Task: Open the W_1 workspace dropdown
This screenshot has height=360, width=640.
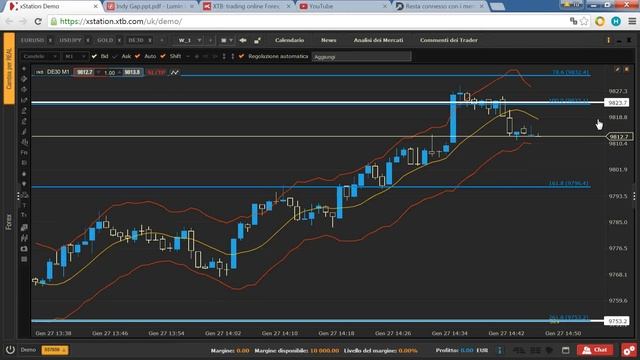Action: [190, 40]
